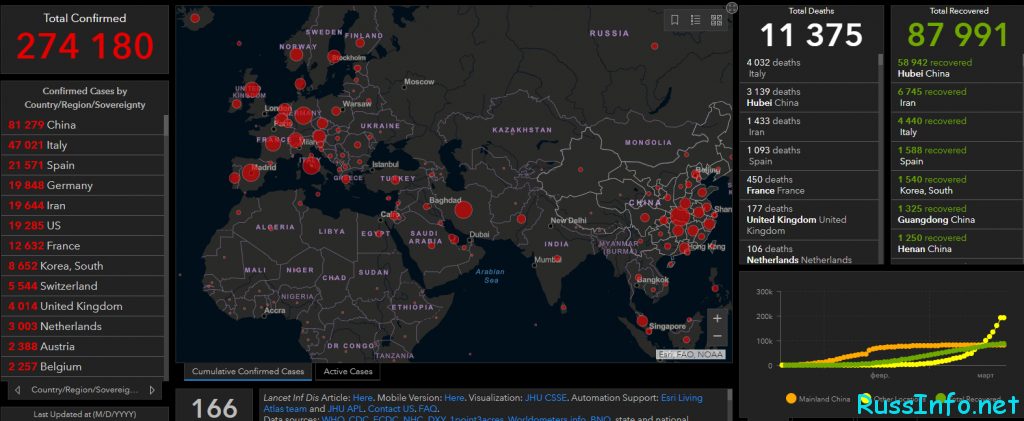Zoom out on the map
This screenshot has width=1024, height=421.
[x=717, y=337]
